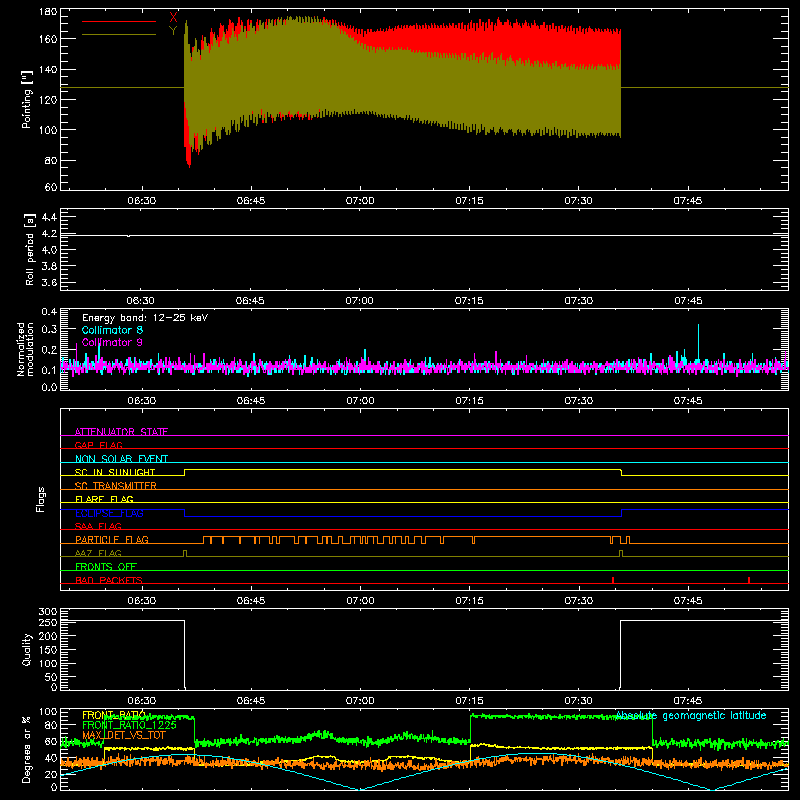Click the olive Y legend line sample
The width and height of the screenshot is (800, 800).
[119, 35]
